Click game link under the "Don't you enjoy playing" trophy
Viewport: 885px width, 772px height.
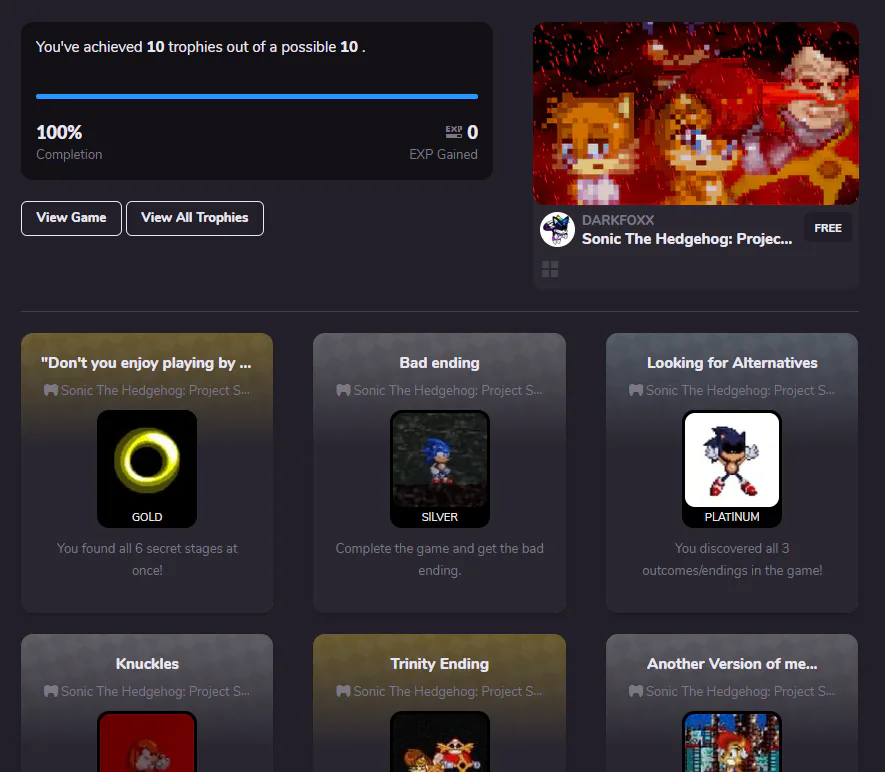[155, 390]
